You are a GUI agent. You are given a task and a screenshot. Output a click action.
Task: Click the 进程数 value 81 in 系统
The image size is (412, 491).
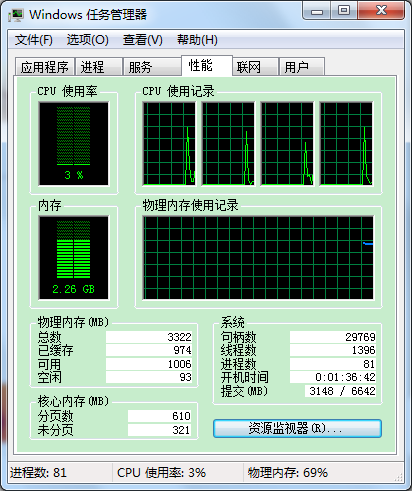[x=333, y=364]
